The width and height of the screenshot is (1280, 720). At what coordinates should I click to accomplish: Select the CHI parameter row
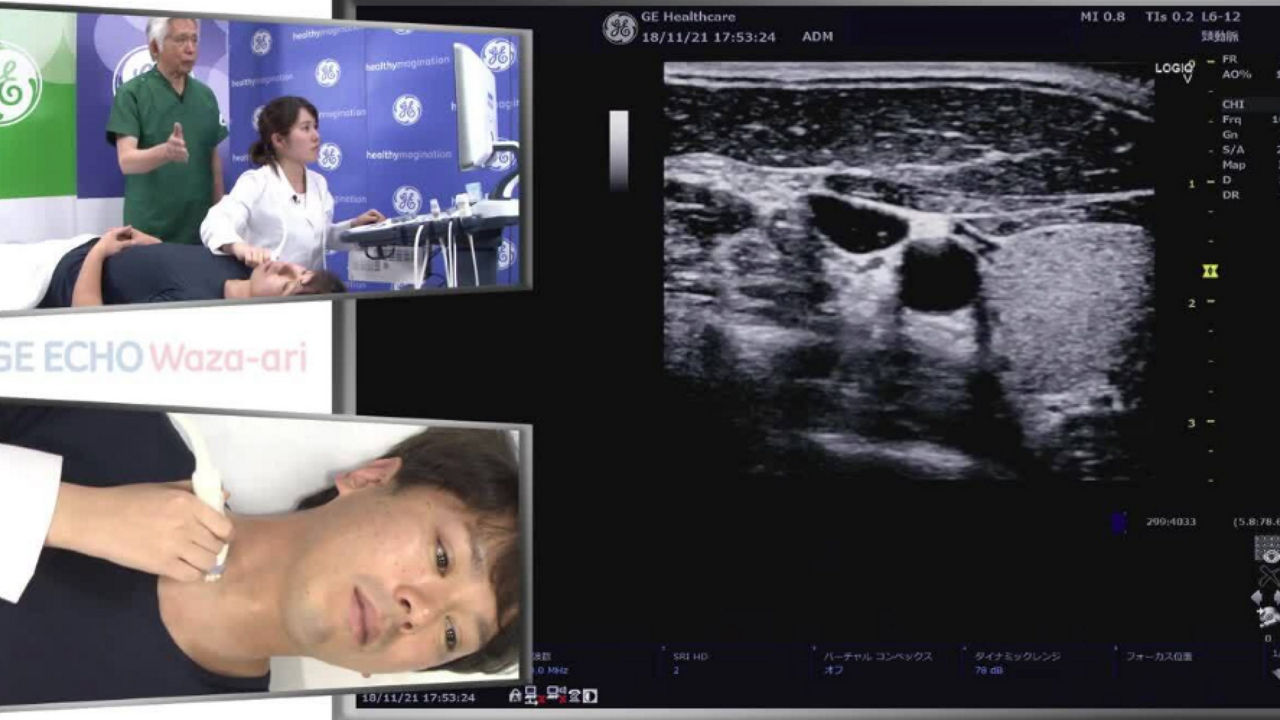1250,104
